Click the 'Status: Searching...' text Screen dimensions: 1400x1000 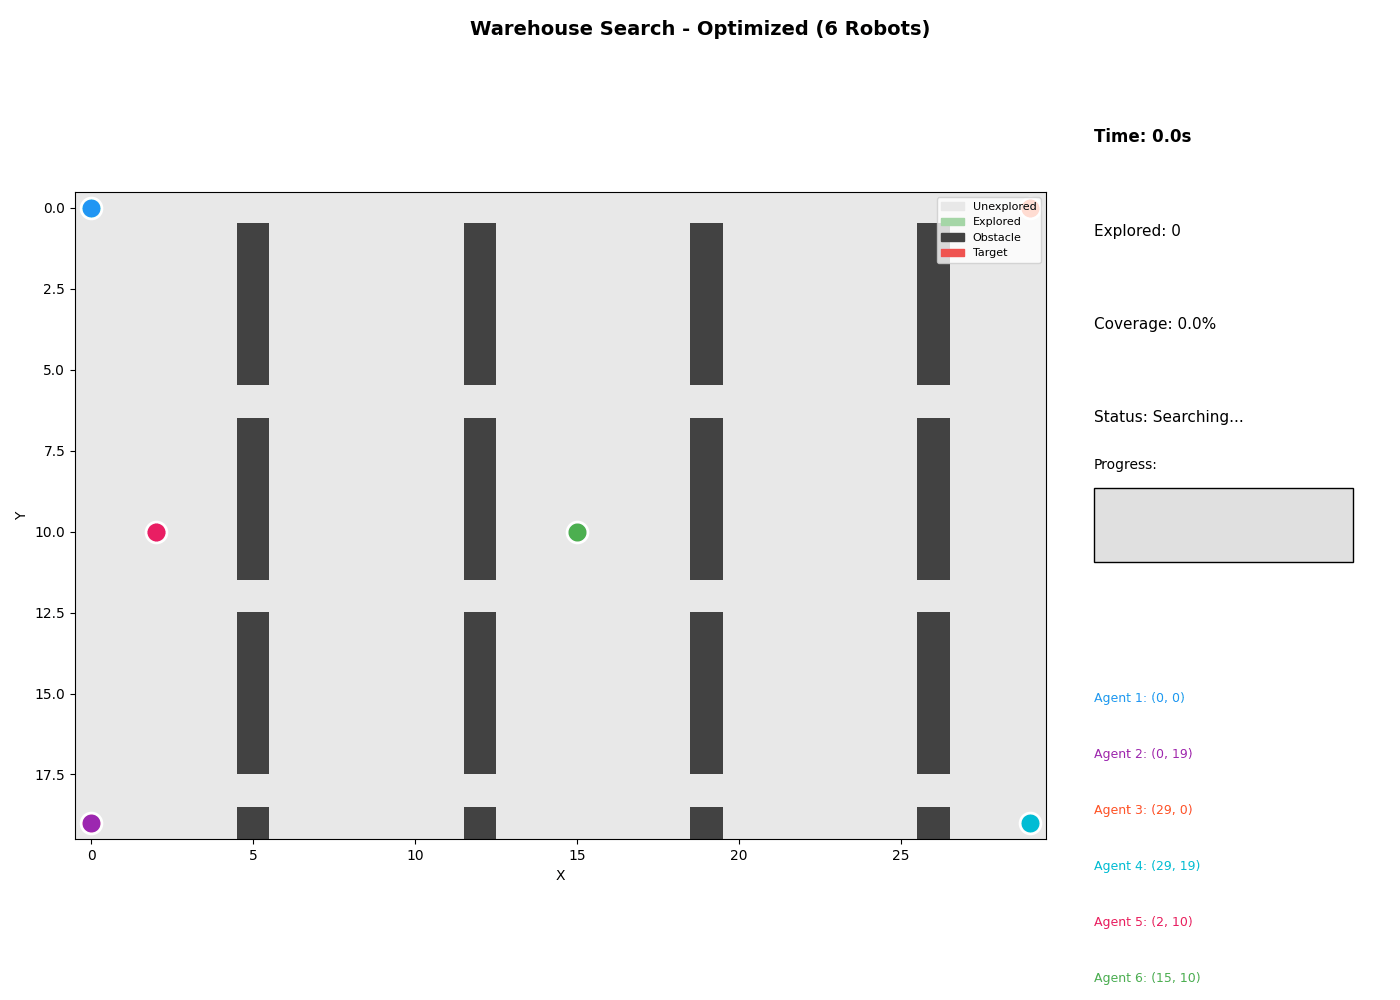[x=1168, y=417]
